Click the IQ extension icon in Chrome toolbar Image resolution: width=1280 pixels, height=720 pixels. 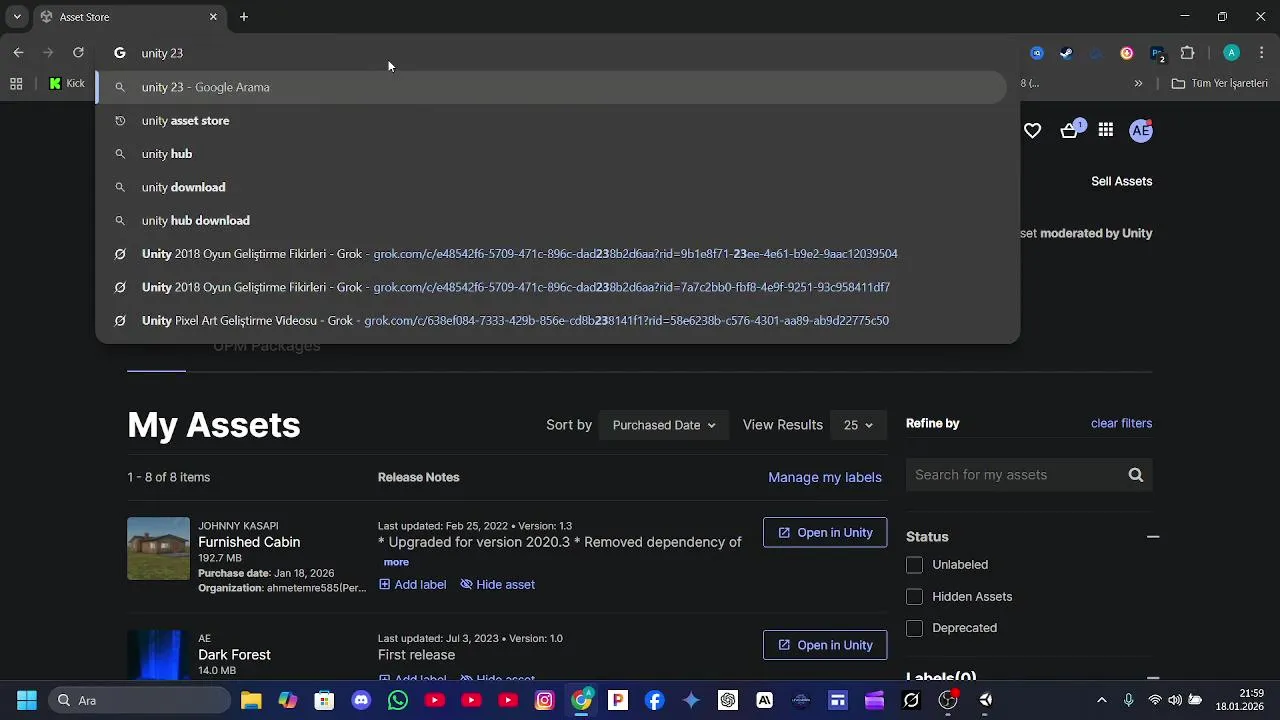1037,53
